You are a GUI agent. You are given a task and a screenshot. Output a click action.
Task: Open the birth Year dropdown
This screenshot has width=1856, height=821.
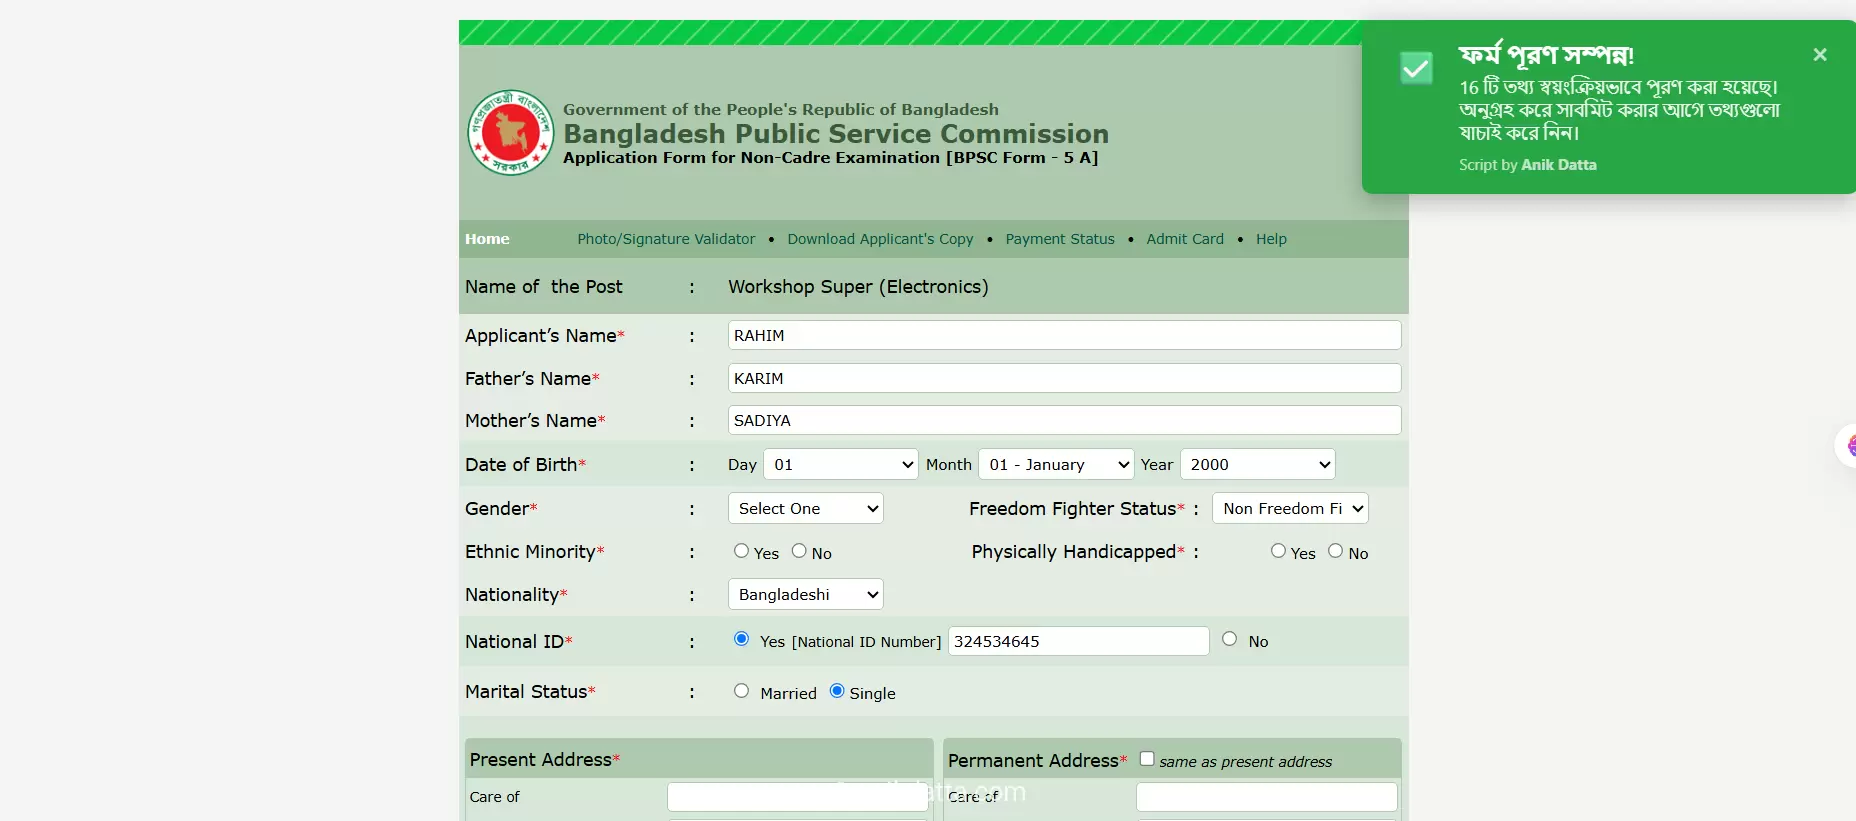tap(1258, 464)
